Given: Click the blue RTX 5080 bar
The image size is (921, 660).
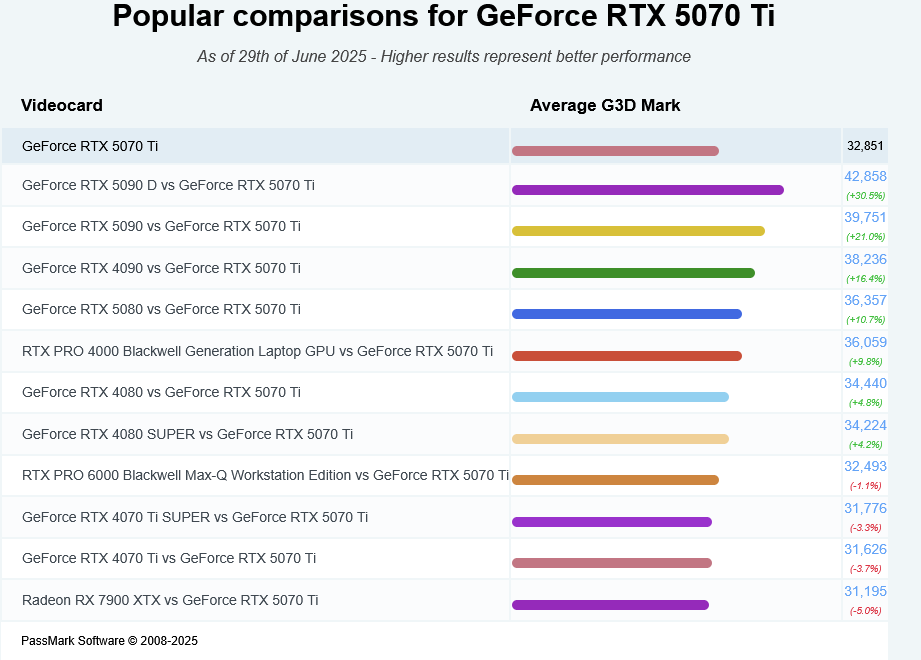Looking at the screenshot, I should [627, 314].
